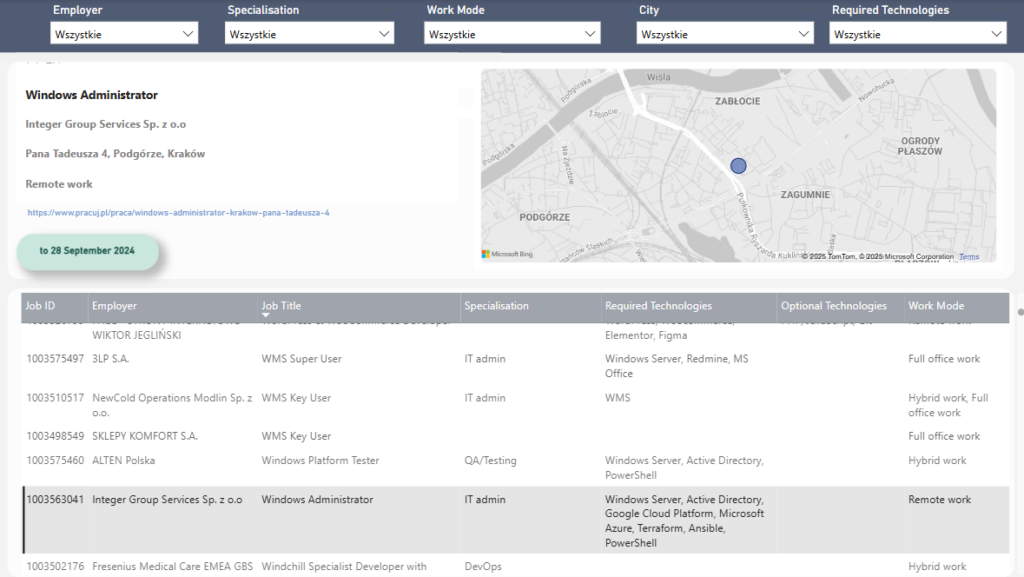Click the Microsoft Bing logo on map
This screenshot has height=577, width=1024.
[508, 255]
